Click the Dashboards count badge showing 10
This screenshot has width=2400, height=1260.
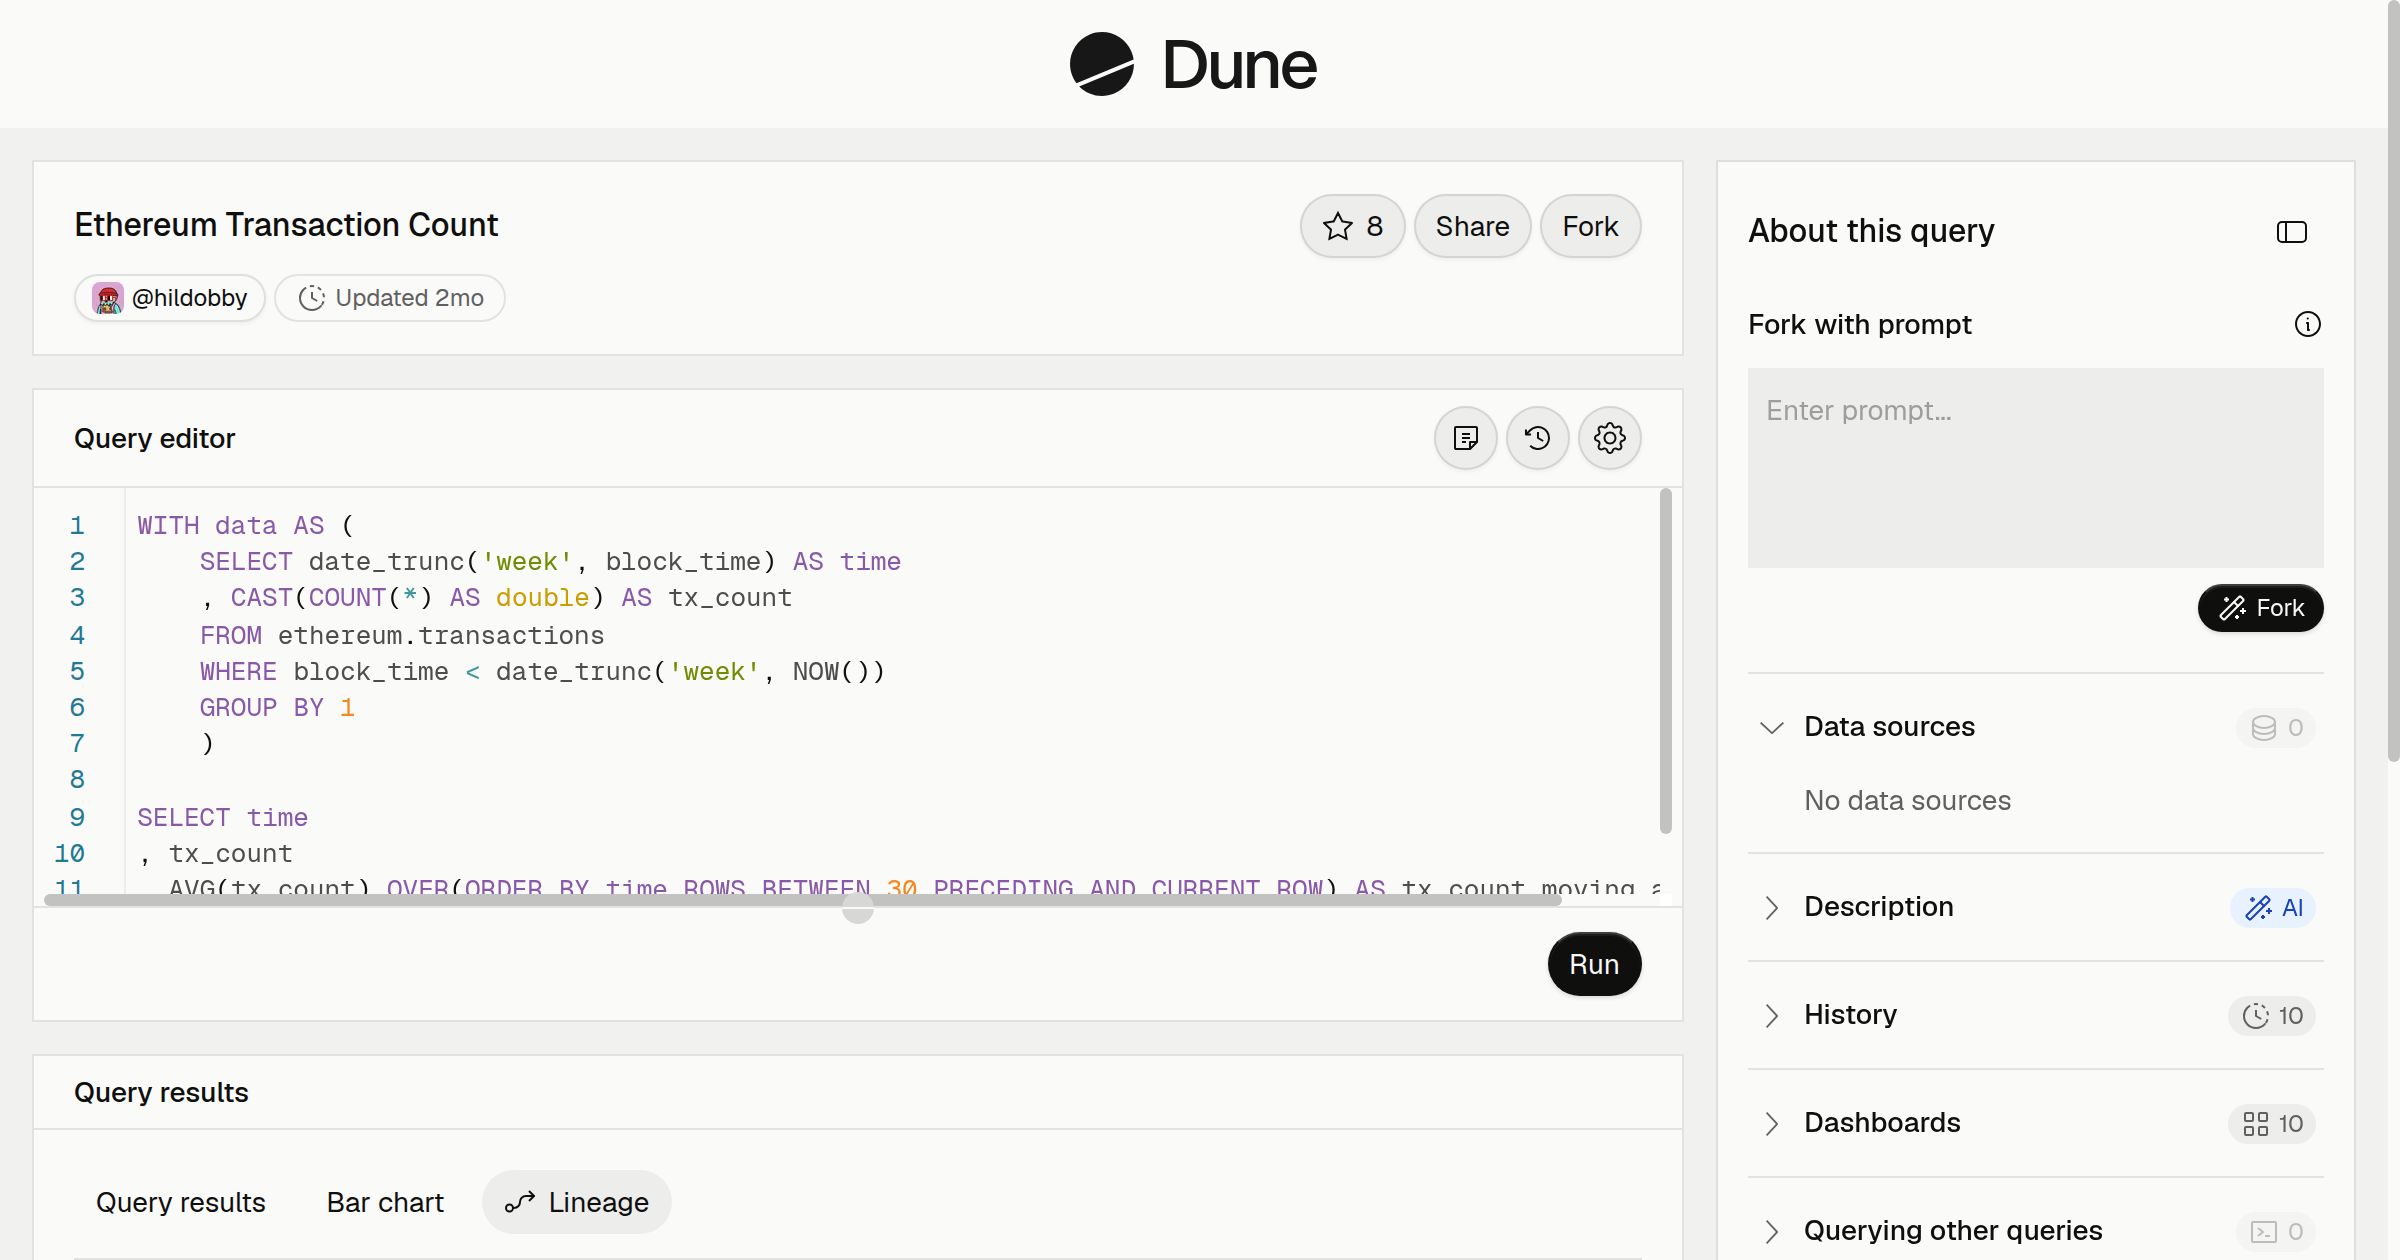[x=2271, y=1123]
